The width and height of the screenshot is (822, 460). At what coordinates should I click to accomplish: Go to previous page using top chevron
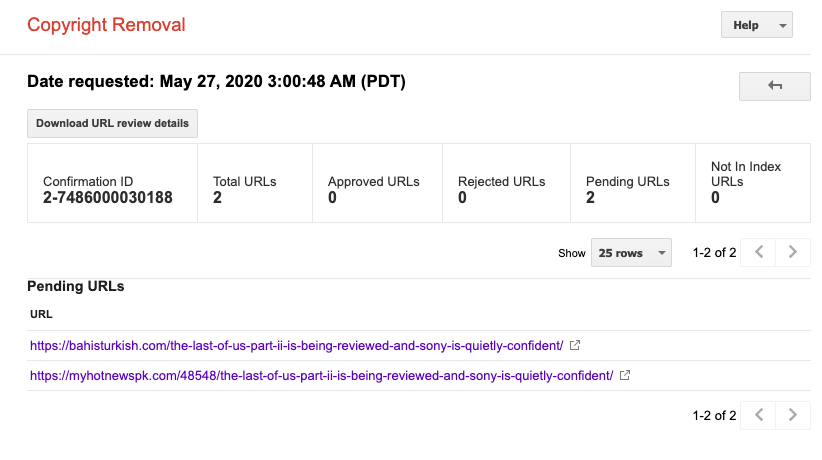[758, 252]
